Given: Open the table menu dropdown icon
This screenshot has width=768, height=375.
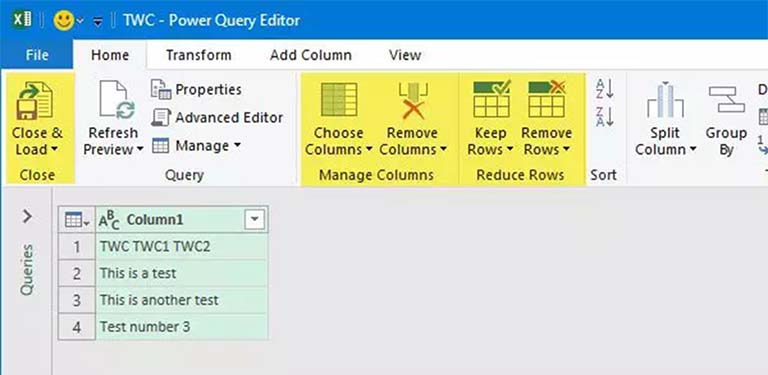Looking at the screenshot, I should point(77,221).
